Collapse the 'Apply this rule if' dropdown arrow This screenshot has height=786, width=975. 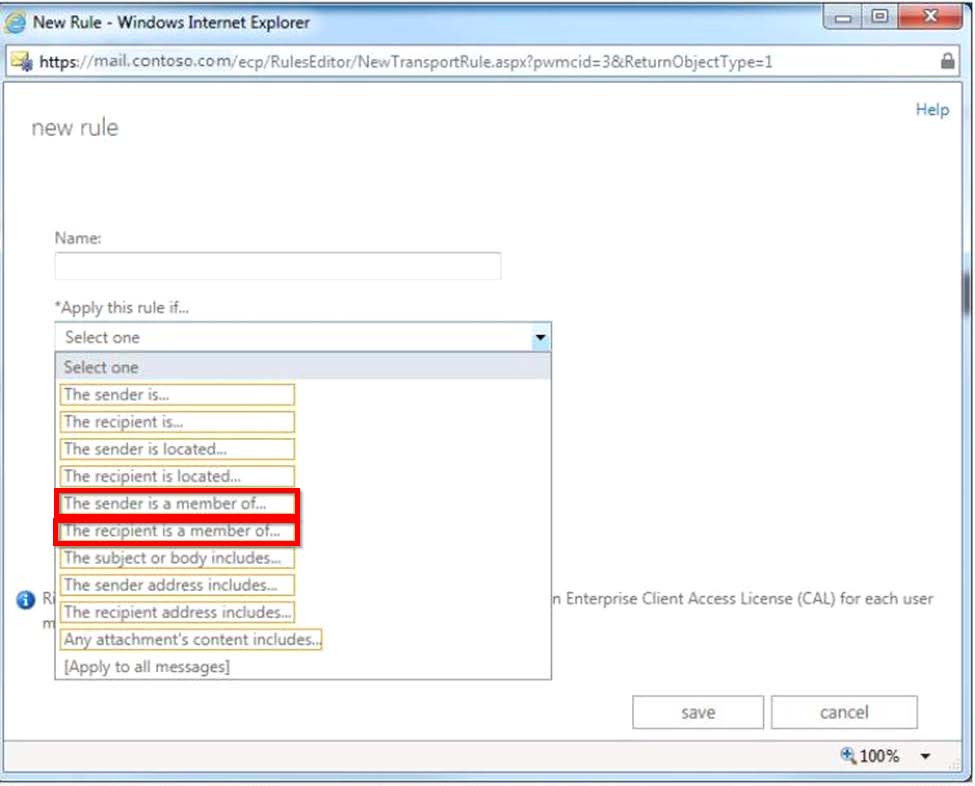[x=540, y=337]
